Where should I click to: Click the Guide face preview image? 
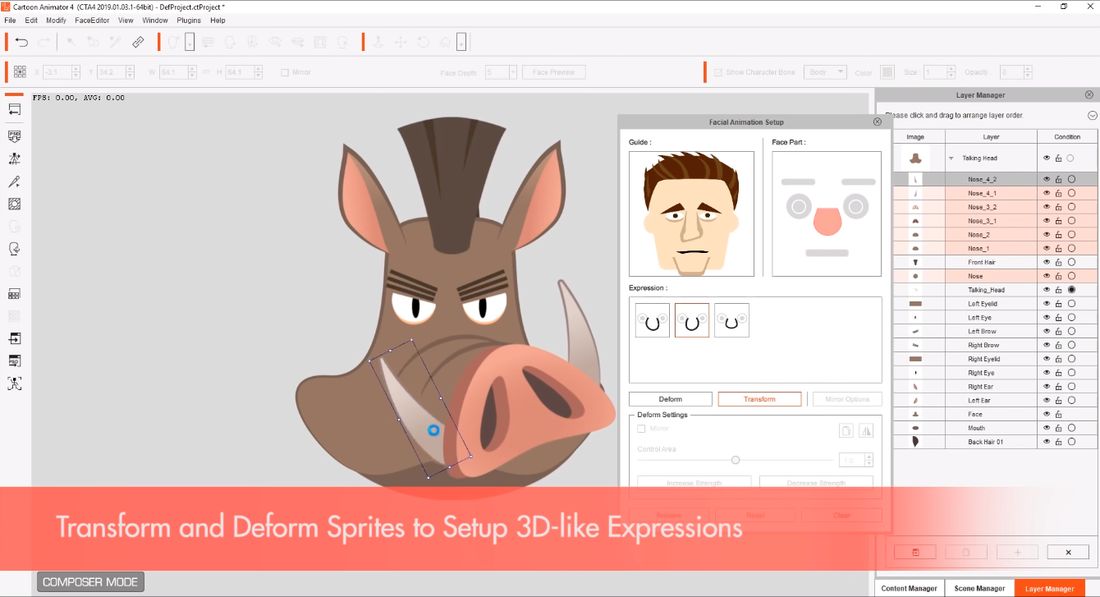tap(692, 214)
